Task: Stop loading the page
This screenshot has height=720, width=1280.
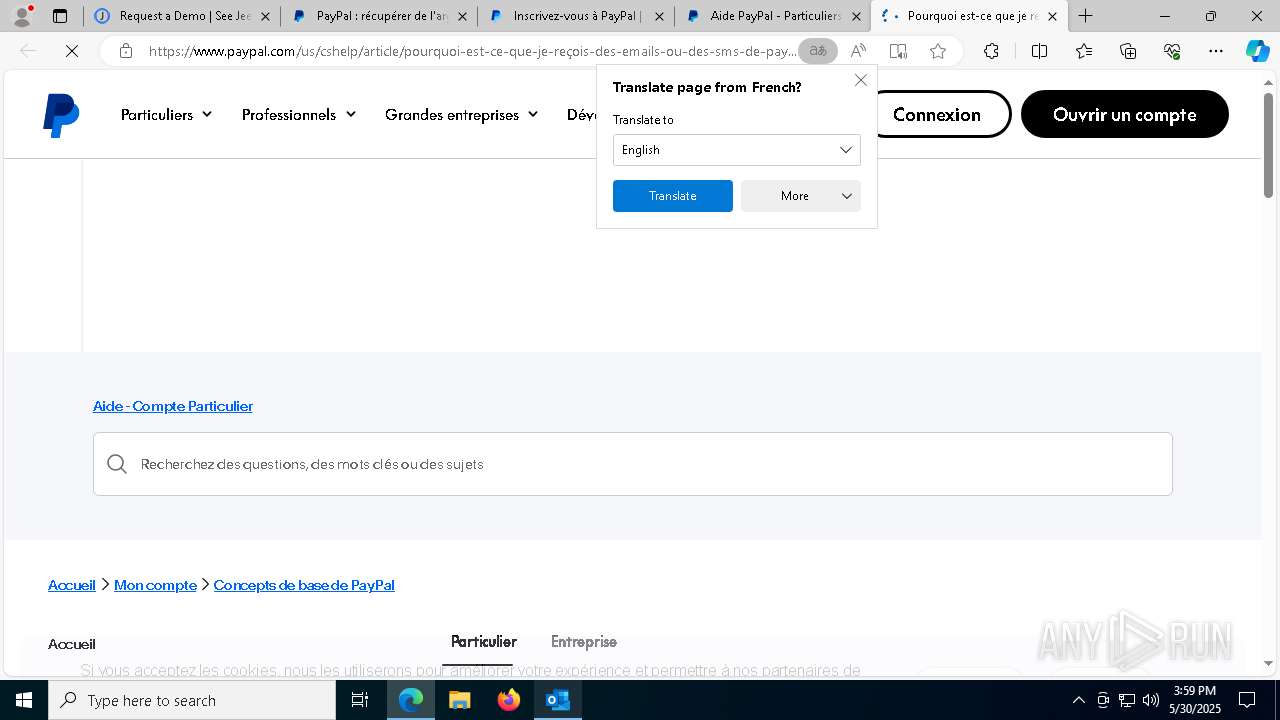Action: pos(72,51)
